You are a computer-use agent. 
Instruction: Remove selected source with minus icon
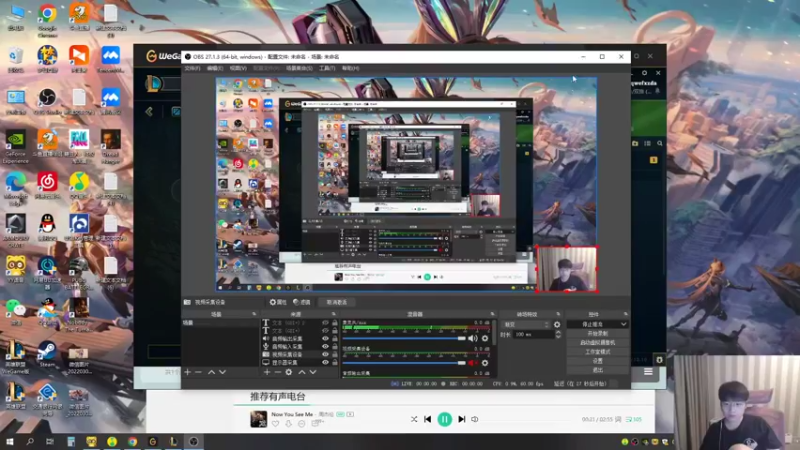278,372
